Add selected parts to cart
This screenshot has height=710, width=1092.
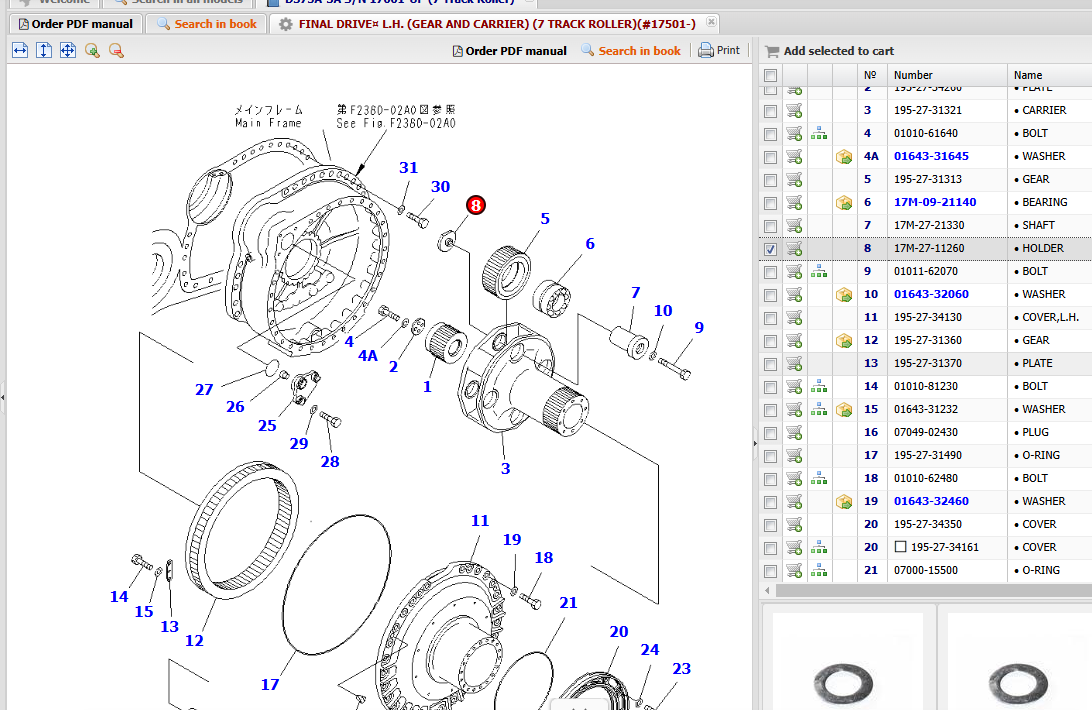tap(829, 51)
